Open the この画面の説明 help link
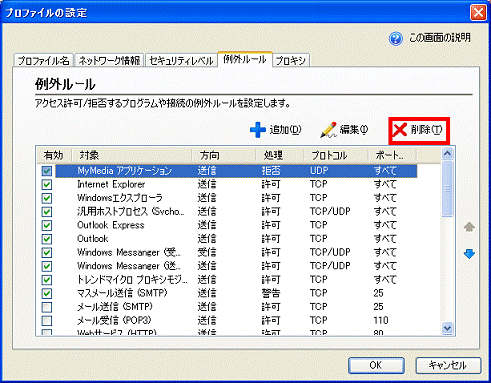 tap(440, 38)
